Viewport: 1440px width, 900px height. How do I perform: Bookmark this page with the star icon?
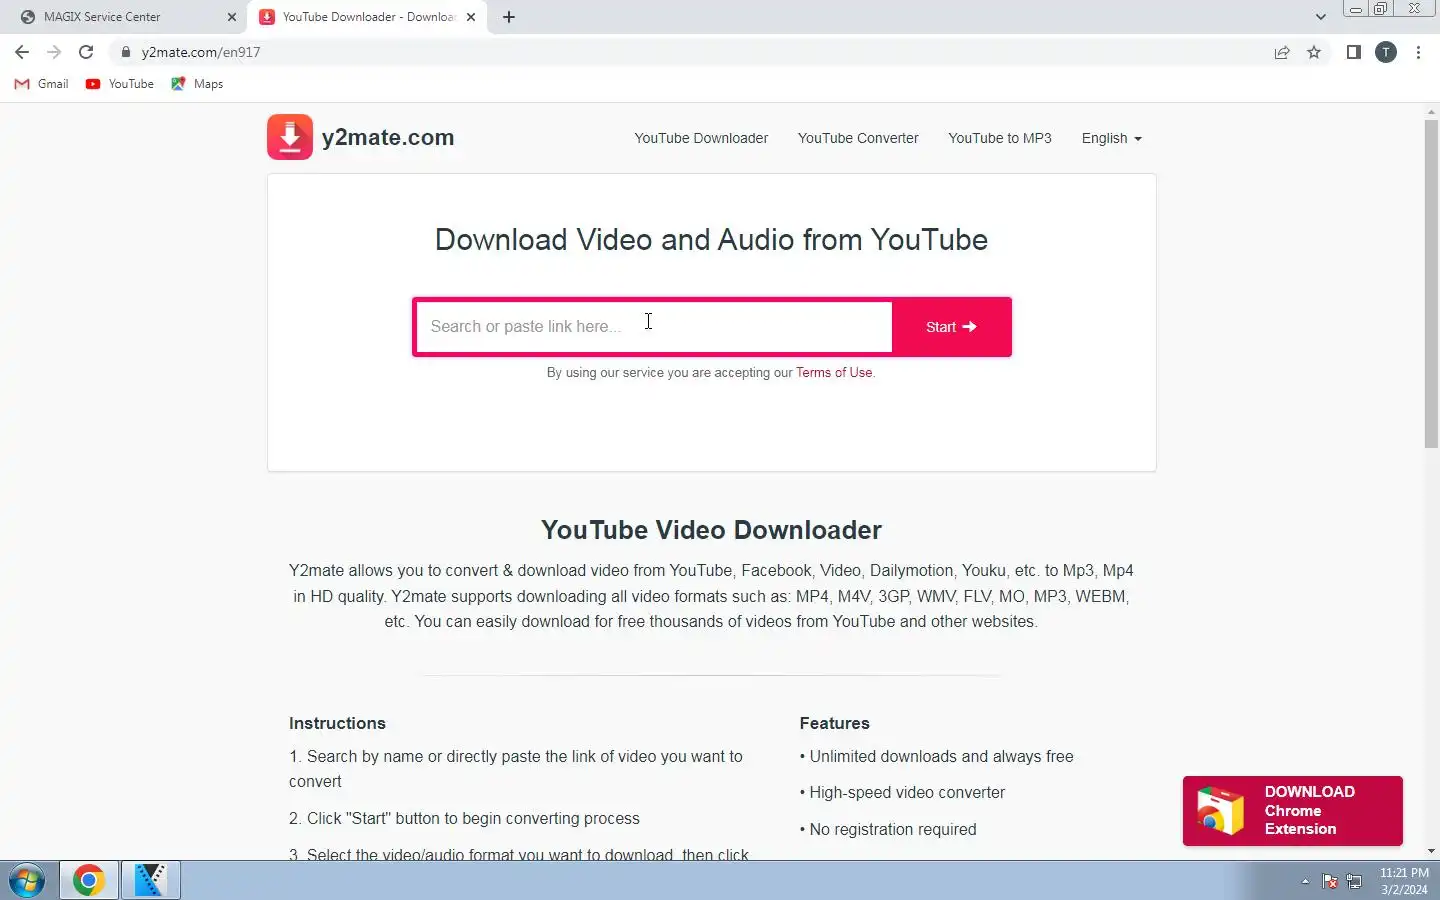(1314, 52)
